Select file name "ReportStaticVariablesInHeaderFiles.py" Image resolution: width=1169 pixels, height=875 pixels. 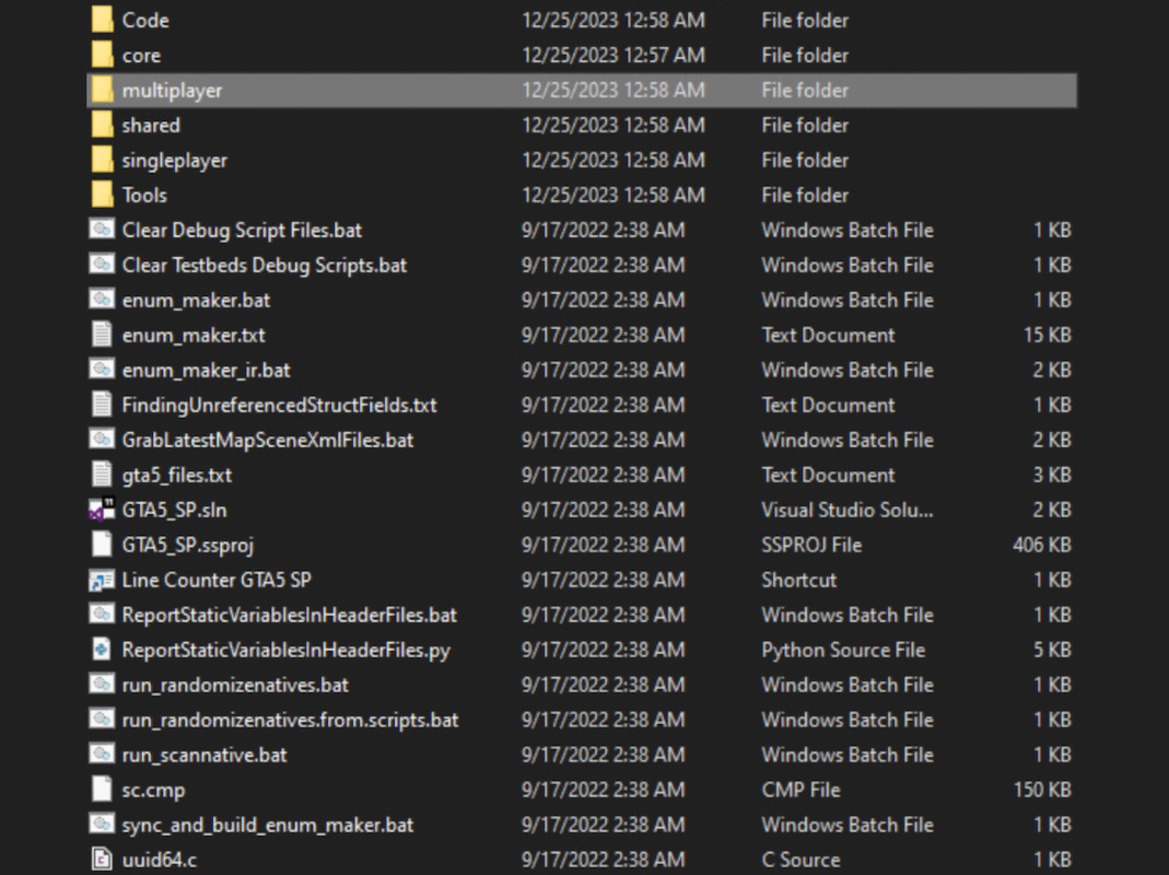pos(286,651)
